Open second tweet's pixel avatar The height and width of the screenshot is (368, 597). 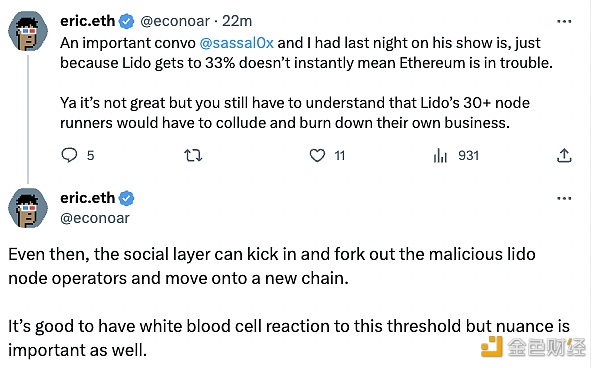pyautogui.click(x=28, y=208)
